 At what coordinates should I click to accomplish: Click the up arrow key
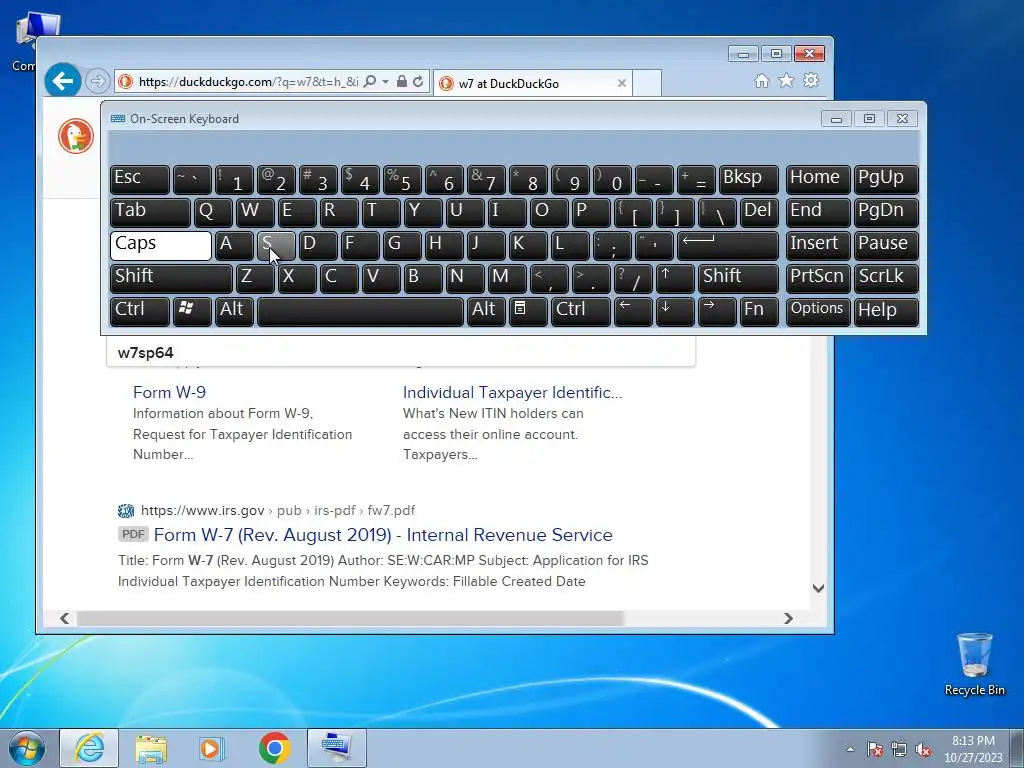[675, 278]
